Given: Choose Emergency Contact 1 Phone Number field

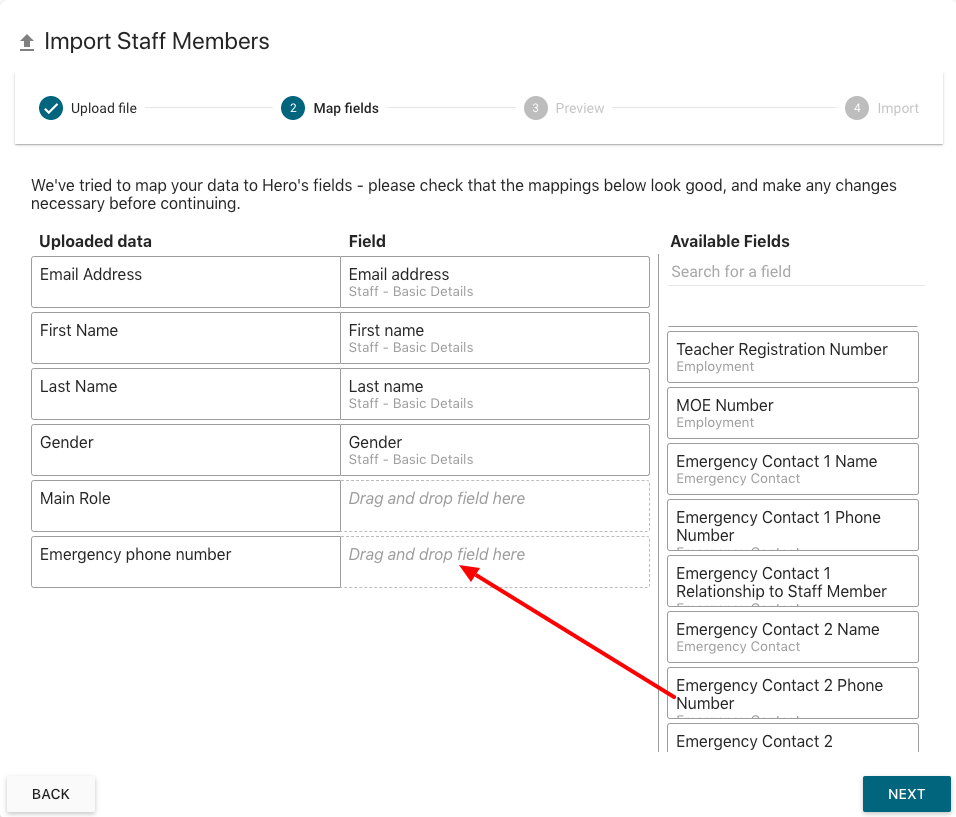Looking at the screenshot, I should click(x=792, y=525).
